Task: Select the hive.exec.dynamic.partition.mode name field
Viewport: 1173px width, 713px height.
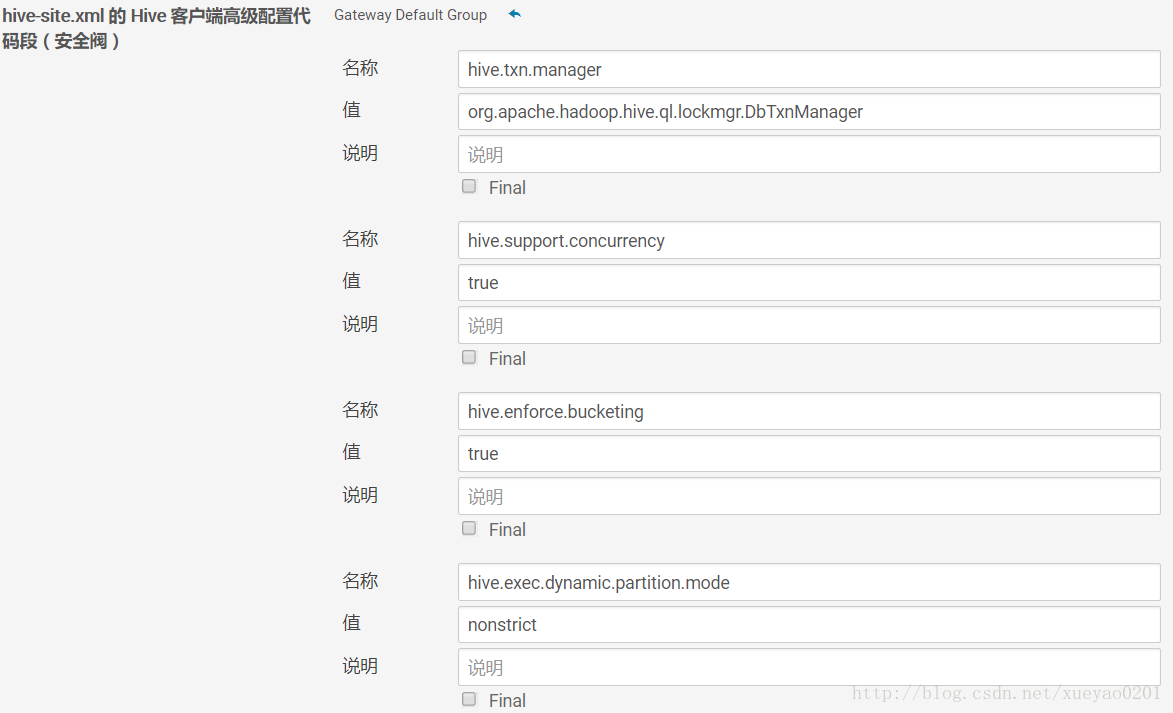Action: [x=808, y=583]
